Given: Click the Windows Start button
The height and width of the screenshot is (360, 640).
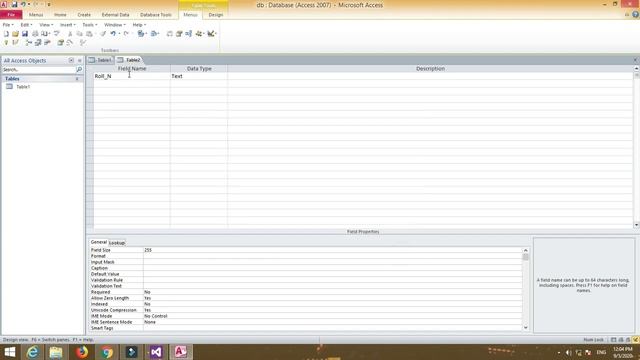Looking at the screenshot, I should click(9, 352).
